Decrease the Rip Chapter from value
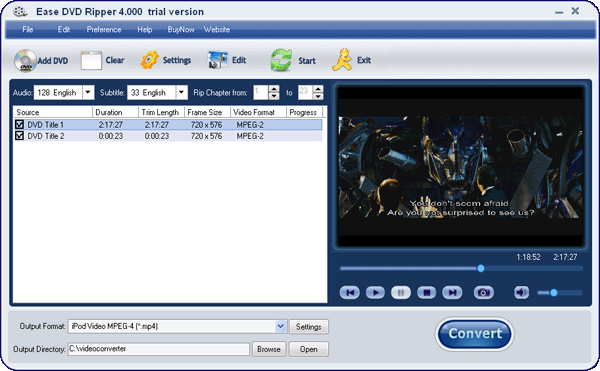 (x=274, y=96)
